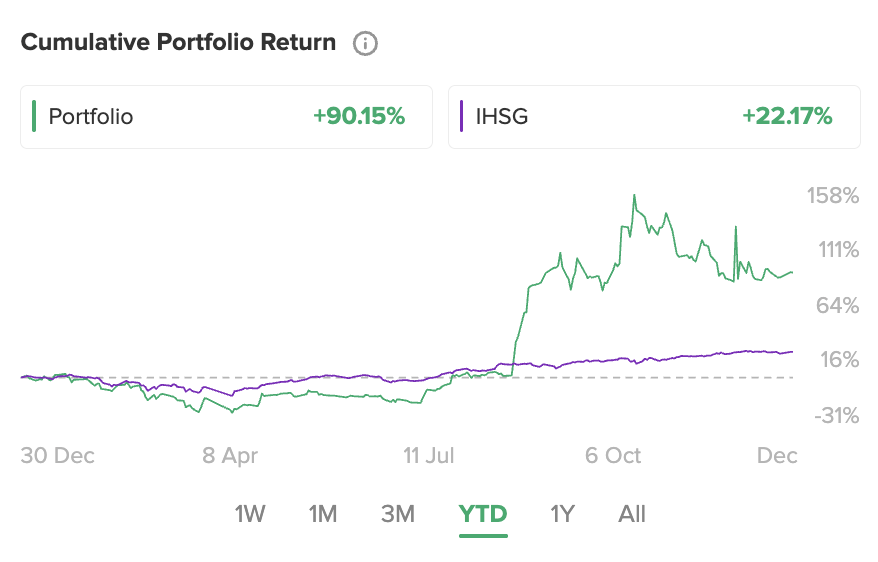Select the 1M time range tab
The image size is (878, 562).
322,514
